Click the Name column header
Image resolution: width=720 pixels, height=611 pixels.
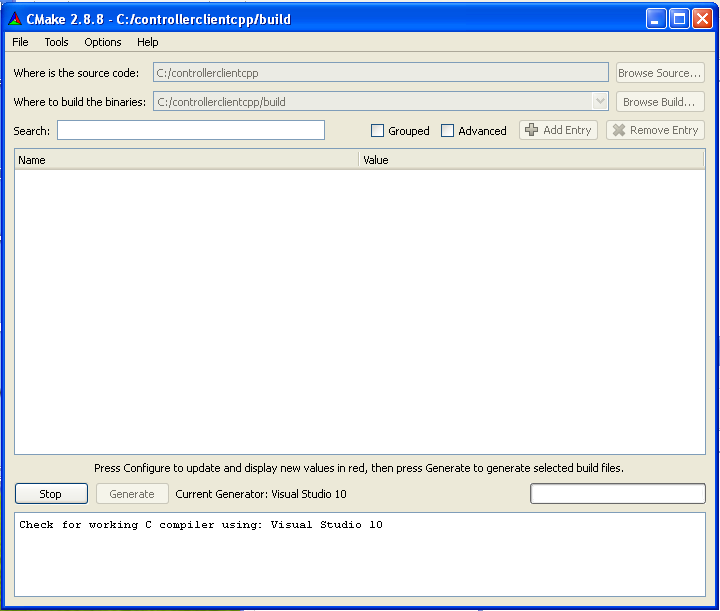tap(186, 160)
